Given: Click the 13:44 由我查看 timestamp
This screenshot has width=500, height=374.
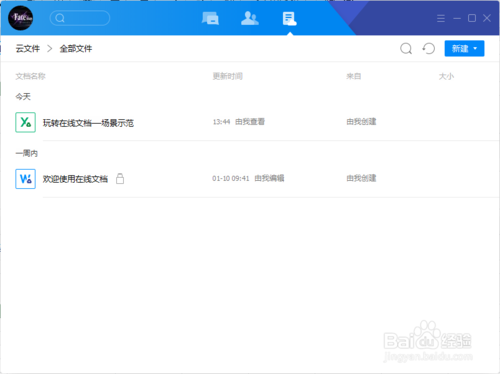Looking at the screenshot, I should tap(239, 122).
